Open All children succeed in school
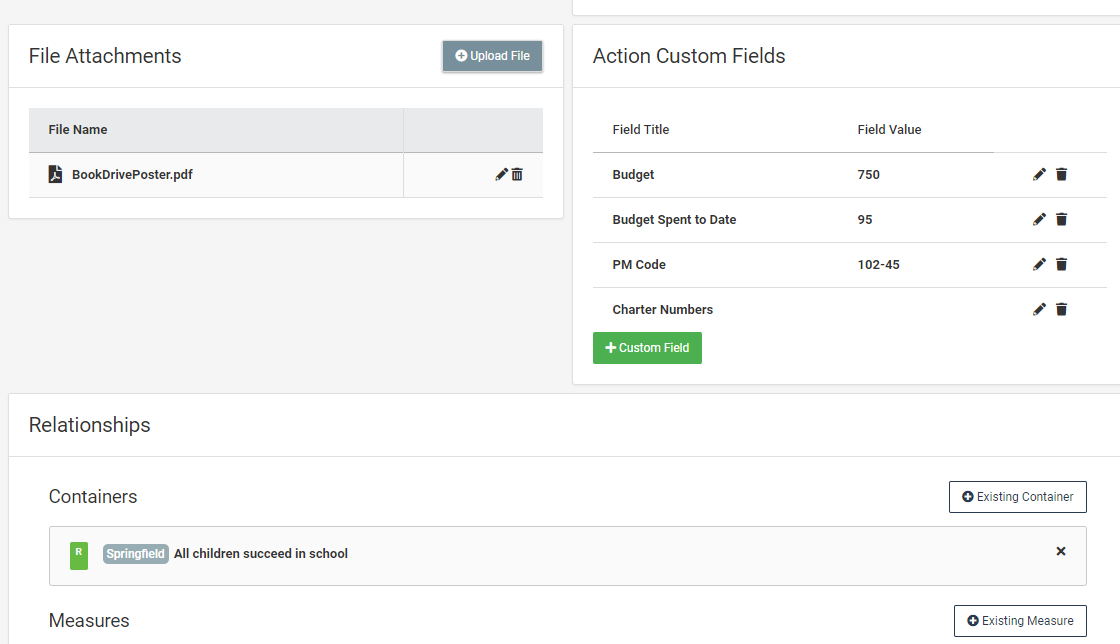 tap(261, 554)
